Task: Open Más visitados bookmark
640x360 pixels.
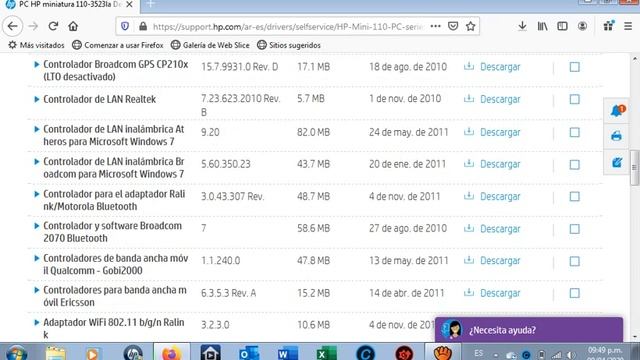Action: click(x=36, y=45)
